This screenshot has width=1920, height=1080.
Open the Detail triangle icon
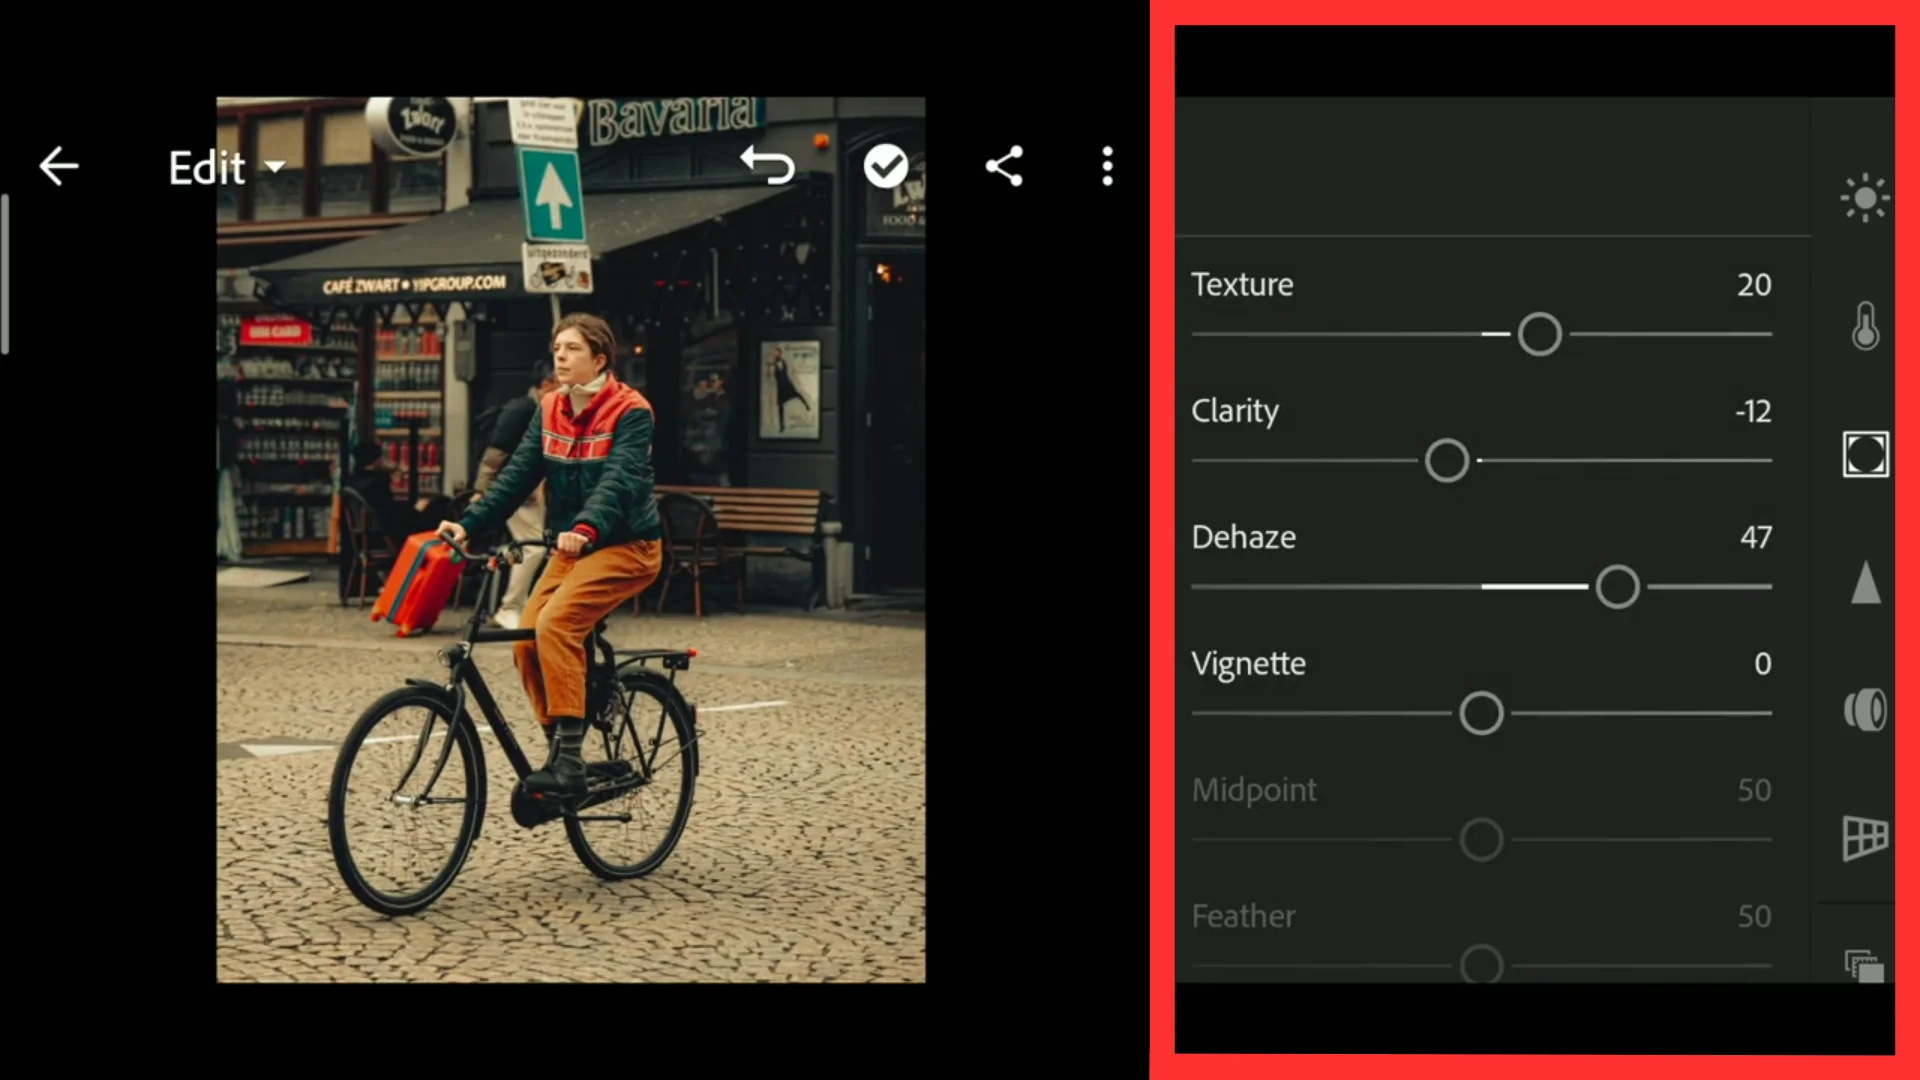1865,582
